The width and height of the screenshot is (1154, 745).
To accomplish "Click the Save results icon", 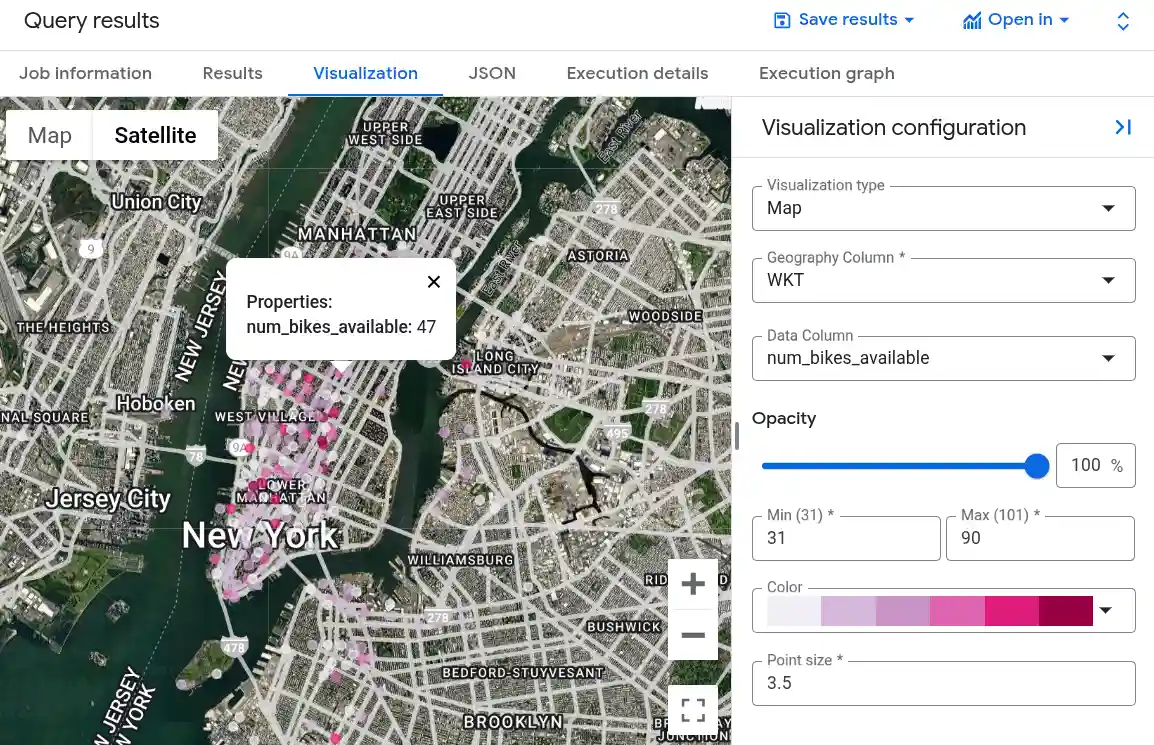I will 782,19.
